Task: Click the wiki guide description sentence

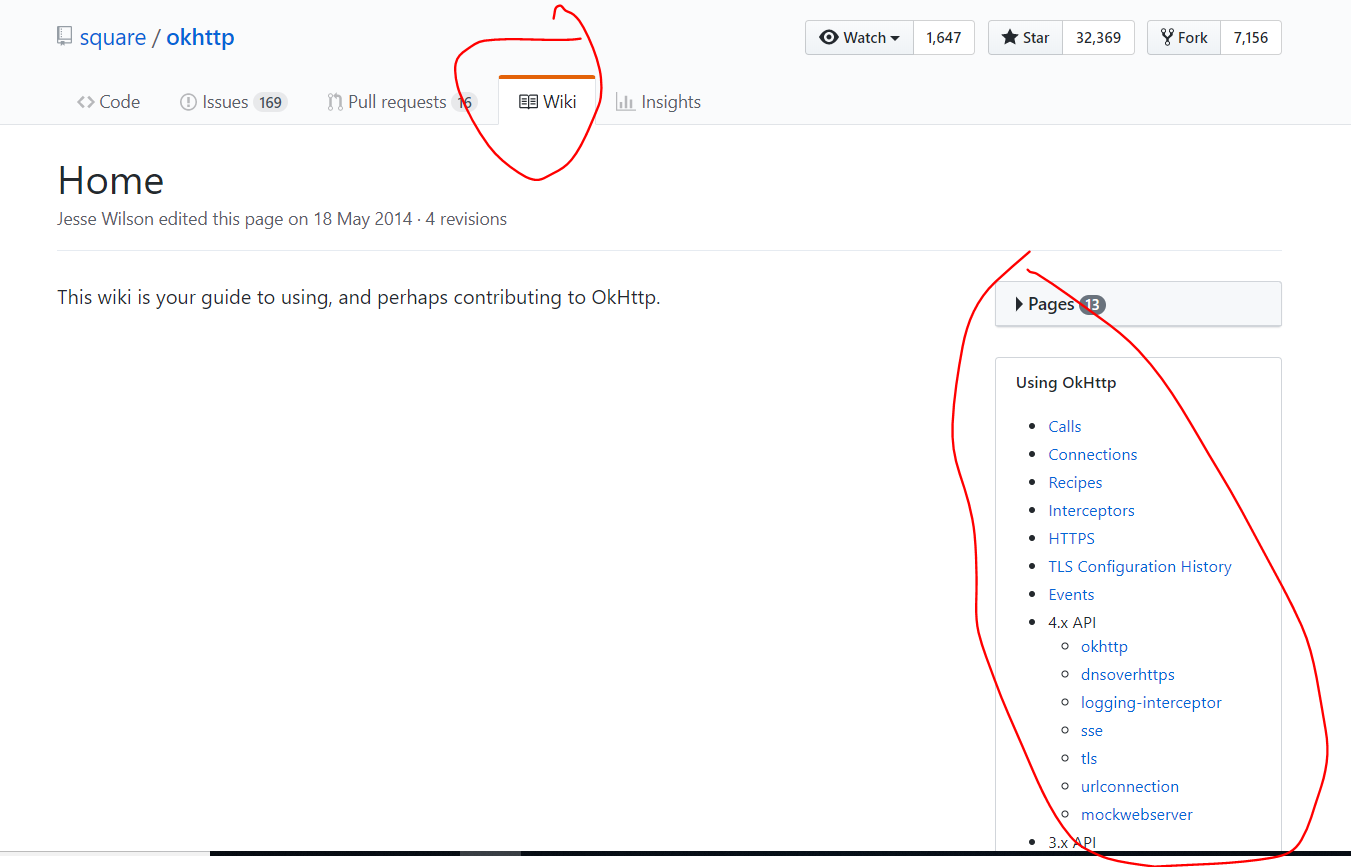Action: pyautogui.click(x=359, y=297)
